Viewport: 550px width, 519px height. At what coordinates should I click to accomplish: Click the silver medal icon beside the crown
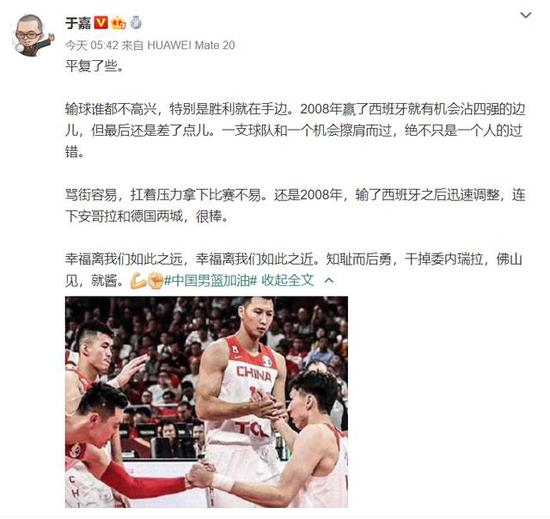click(136, 23)
